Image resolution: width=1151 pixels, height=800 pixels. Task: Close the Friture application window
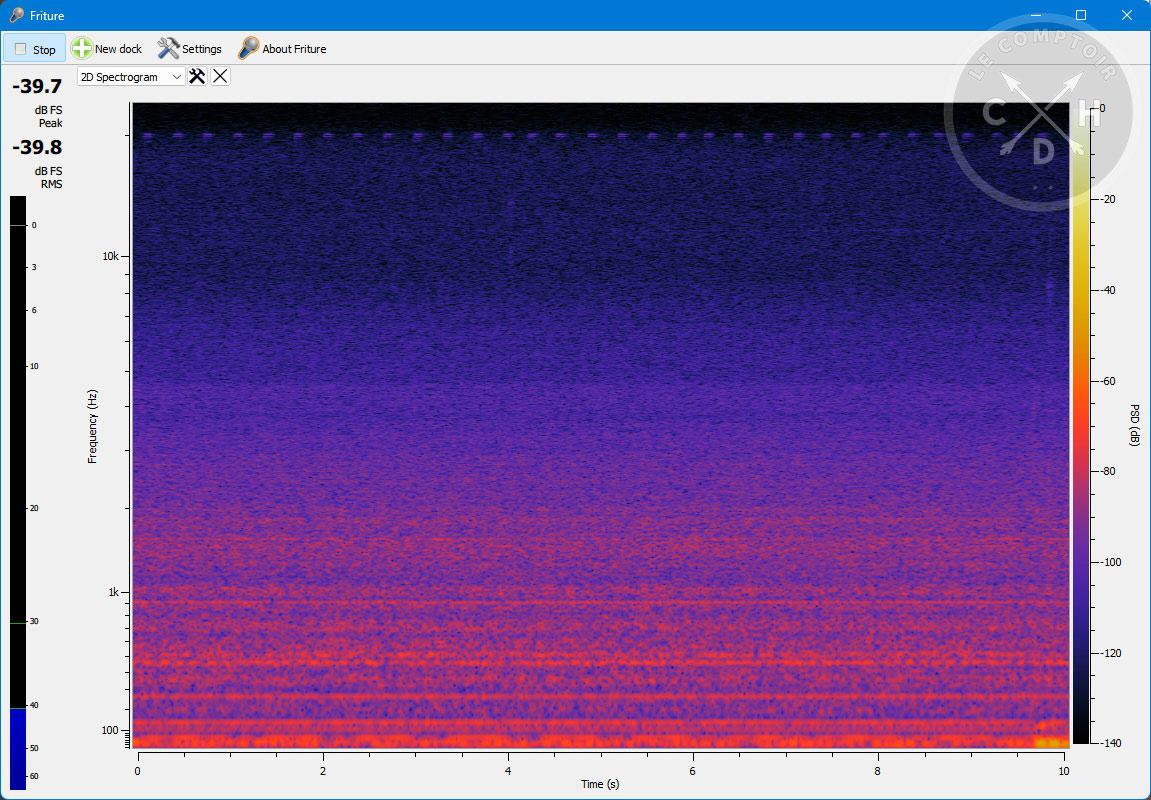(x=1127, y=15)
